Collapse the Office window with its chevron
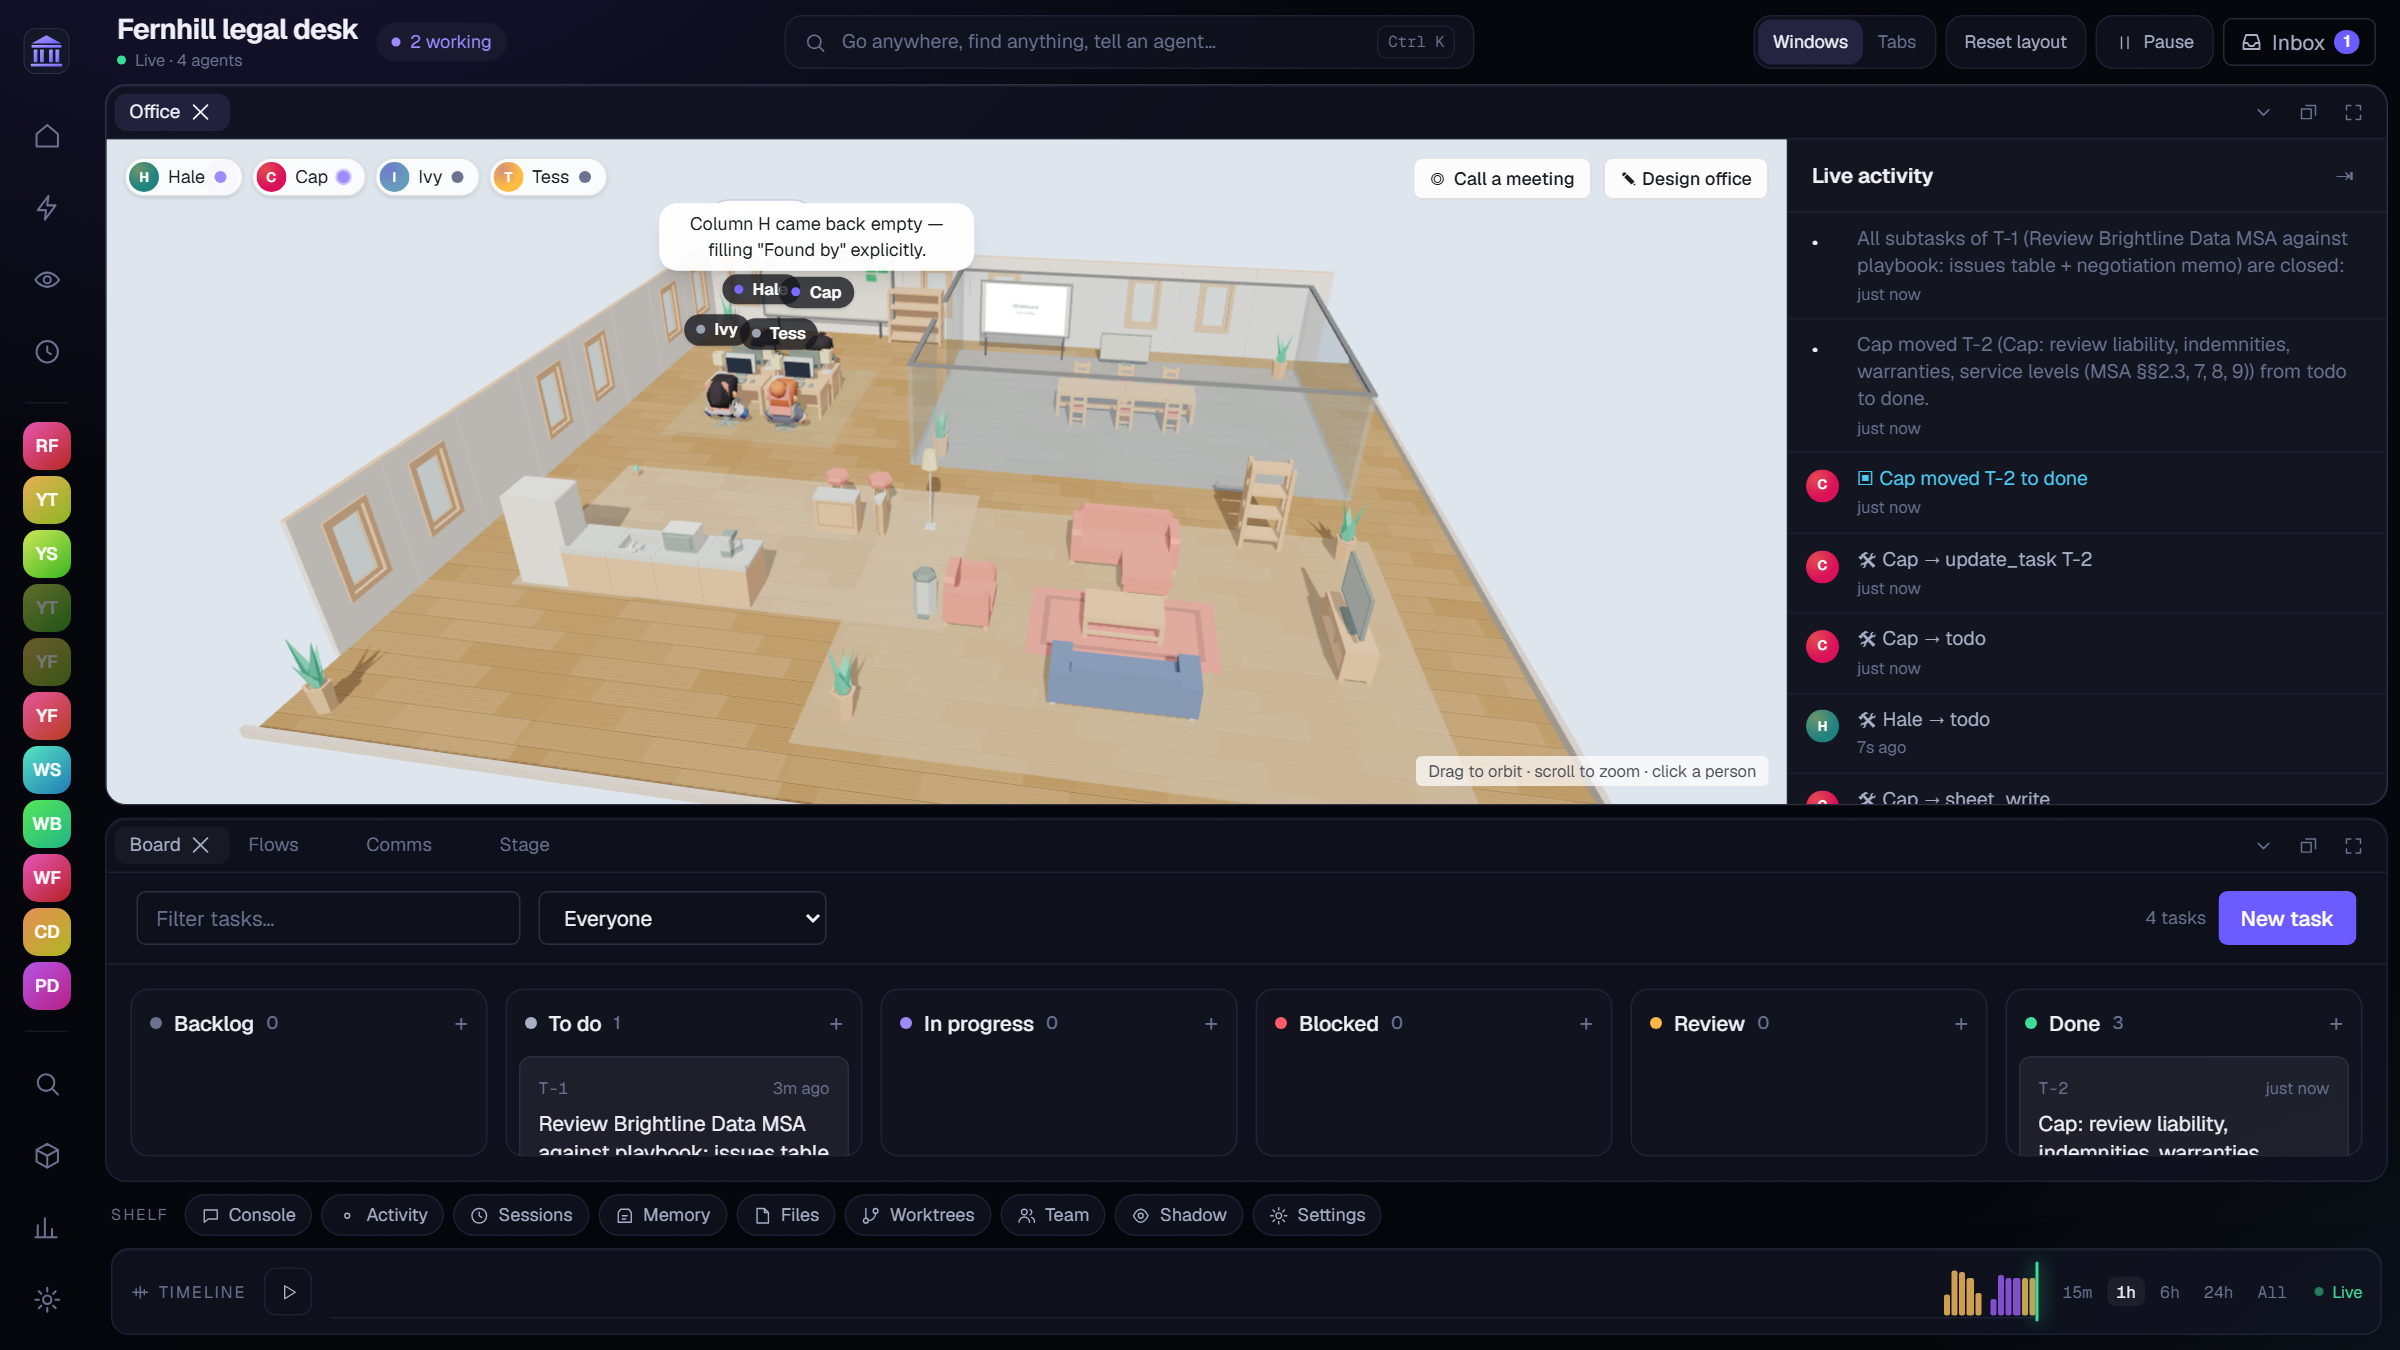The image size is (2400, 1350). (x=2263, y=112)
